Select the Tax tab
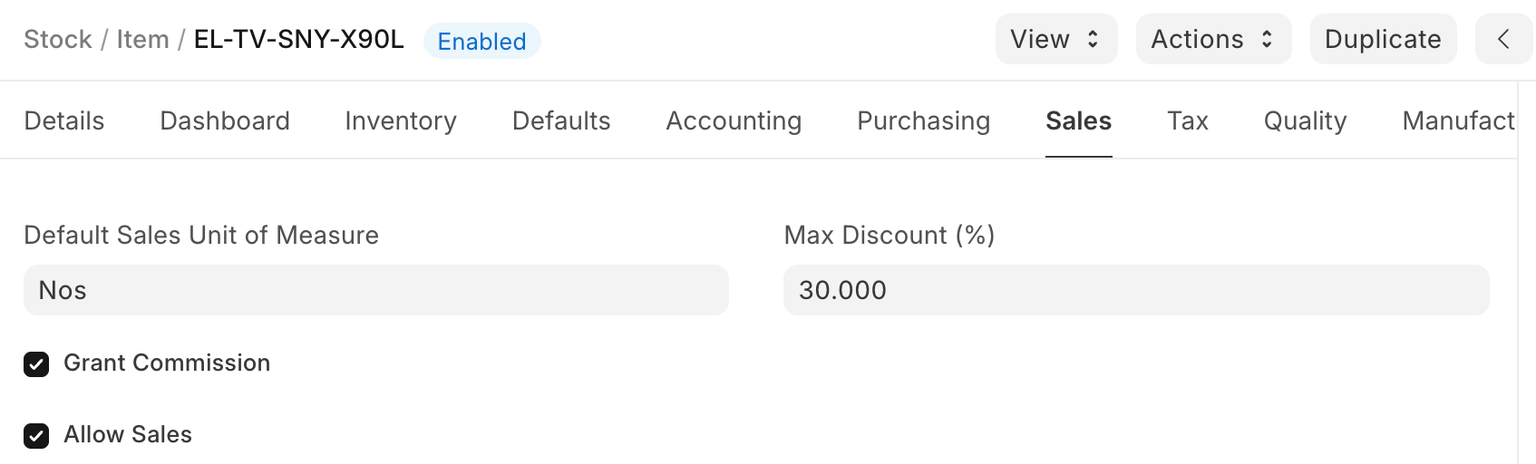The width and height of the screenshot is (1536, 464). (x=1187, y=121)
